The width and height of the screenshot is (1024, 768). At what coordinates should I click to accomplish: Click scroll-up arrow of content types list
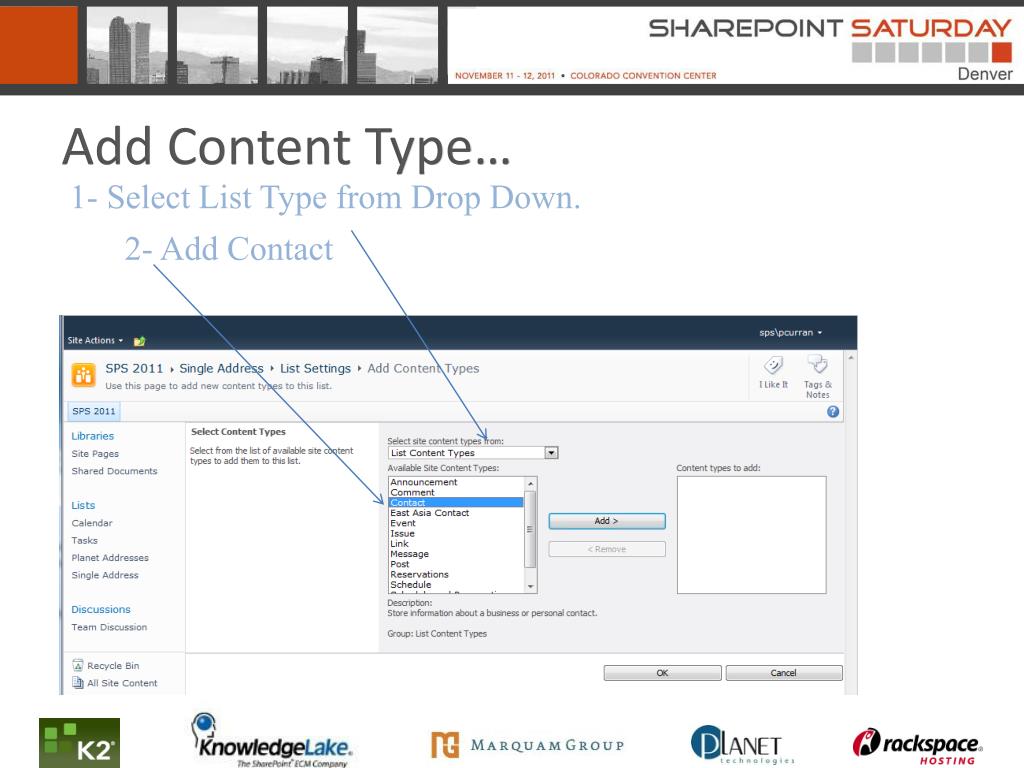tap(530, 483)
